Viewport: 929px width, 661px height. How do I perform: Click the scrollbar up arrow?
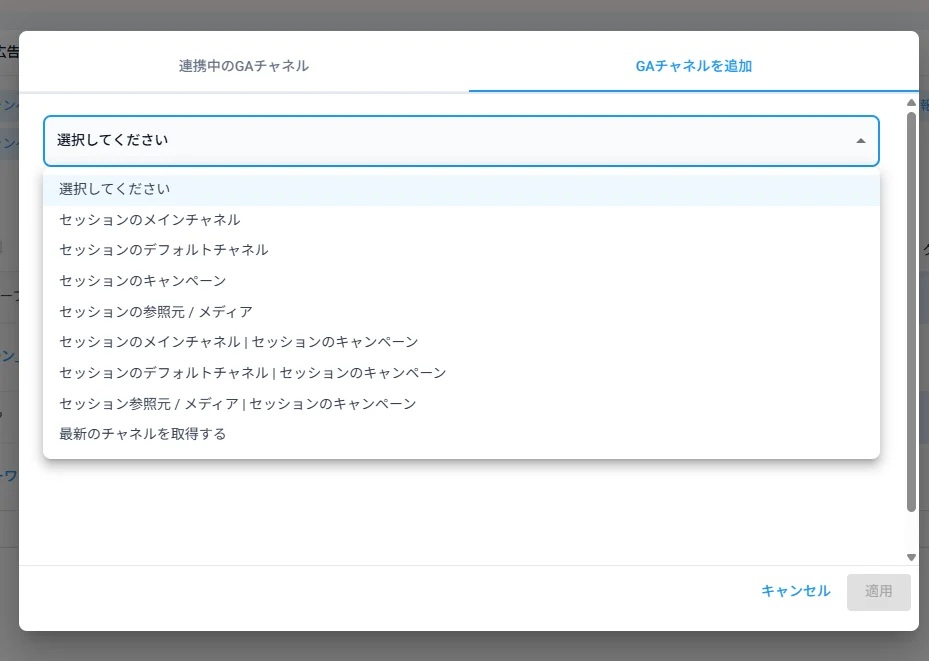coord(911,102)
